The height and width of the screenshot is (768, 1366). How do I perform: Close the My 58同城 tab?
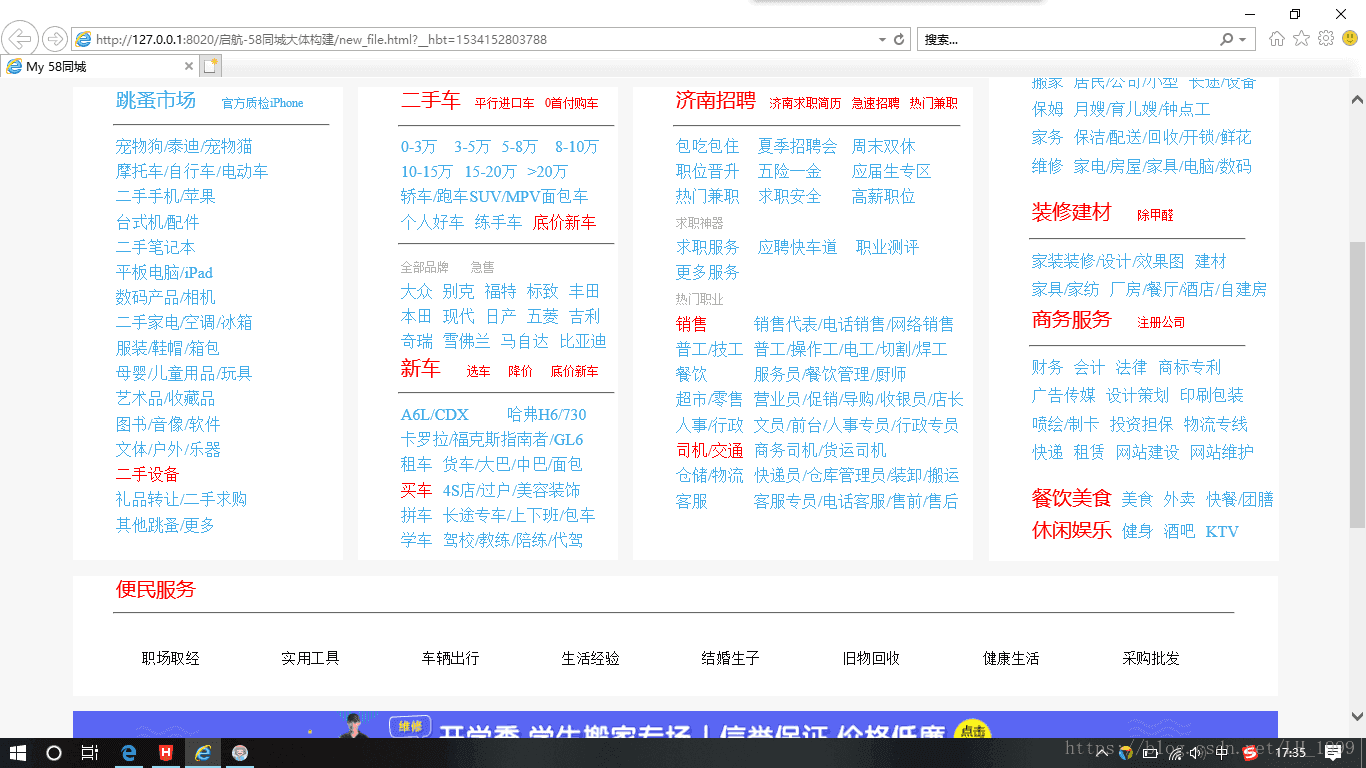[188, 67]
